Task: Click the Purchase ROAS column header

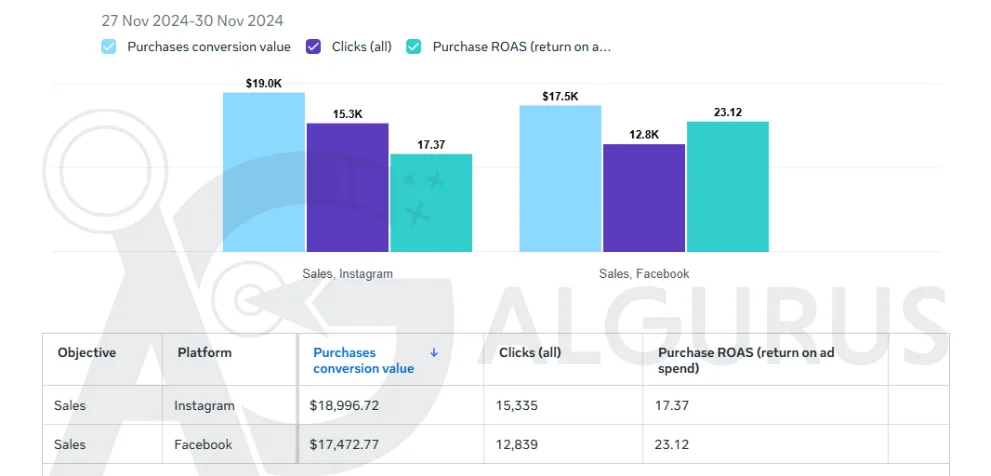Action: [746, 360]
